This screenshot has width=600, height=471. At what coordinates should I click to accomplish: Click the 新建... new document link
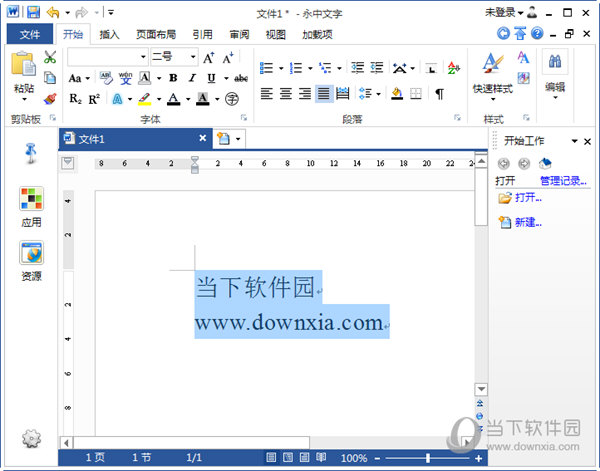coord(528,222)
